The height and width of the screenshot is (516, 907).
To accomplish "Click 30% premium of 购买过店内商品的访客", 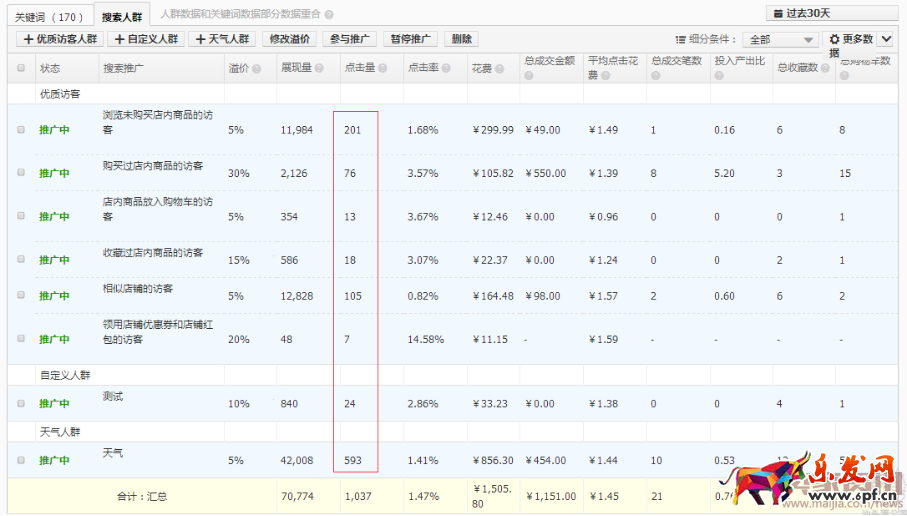I will coord(239,173).
